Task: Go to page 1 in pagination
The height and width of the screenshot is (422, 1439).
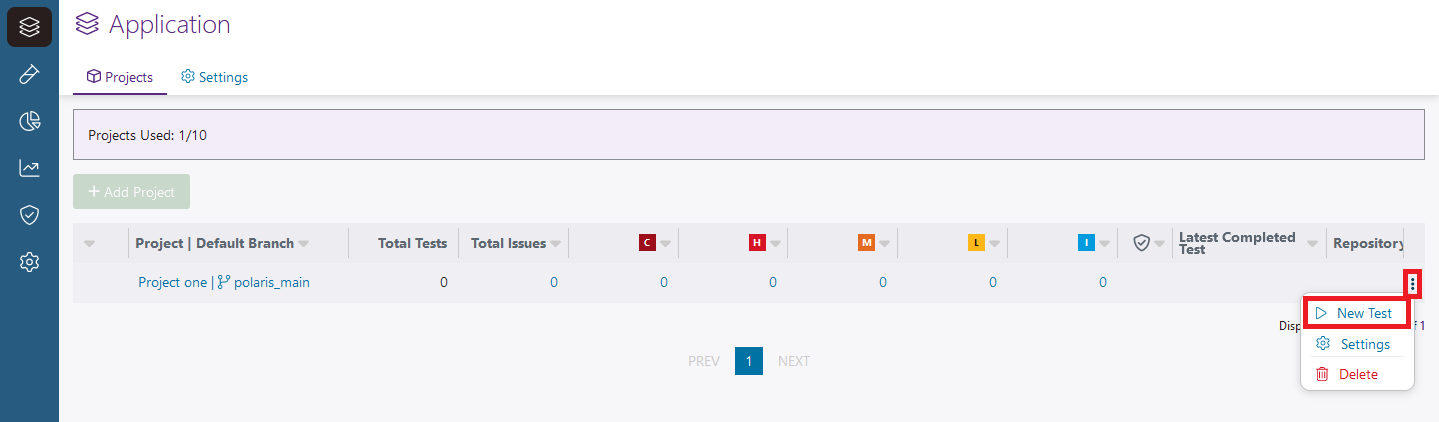Action: click(749, 361)
